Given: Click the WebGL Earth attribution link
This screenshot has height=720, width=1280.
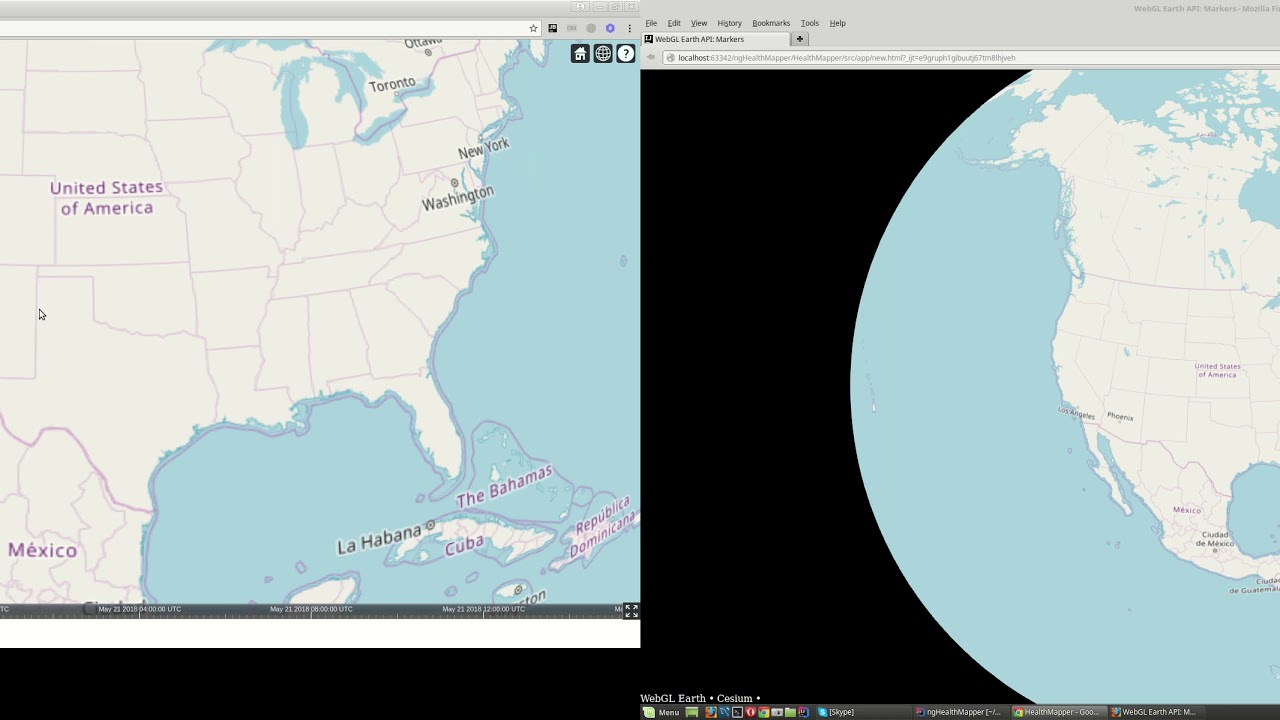Looking at the screenshot, I should click(673, 698).
